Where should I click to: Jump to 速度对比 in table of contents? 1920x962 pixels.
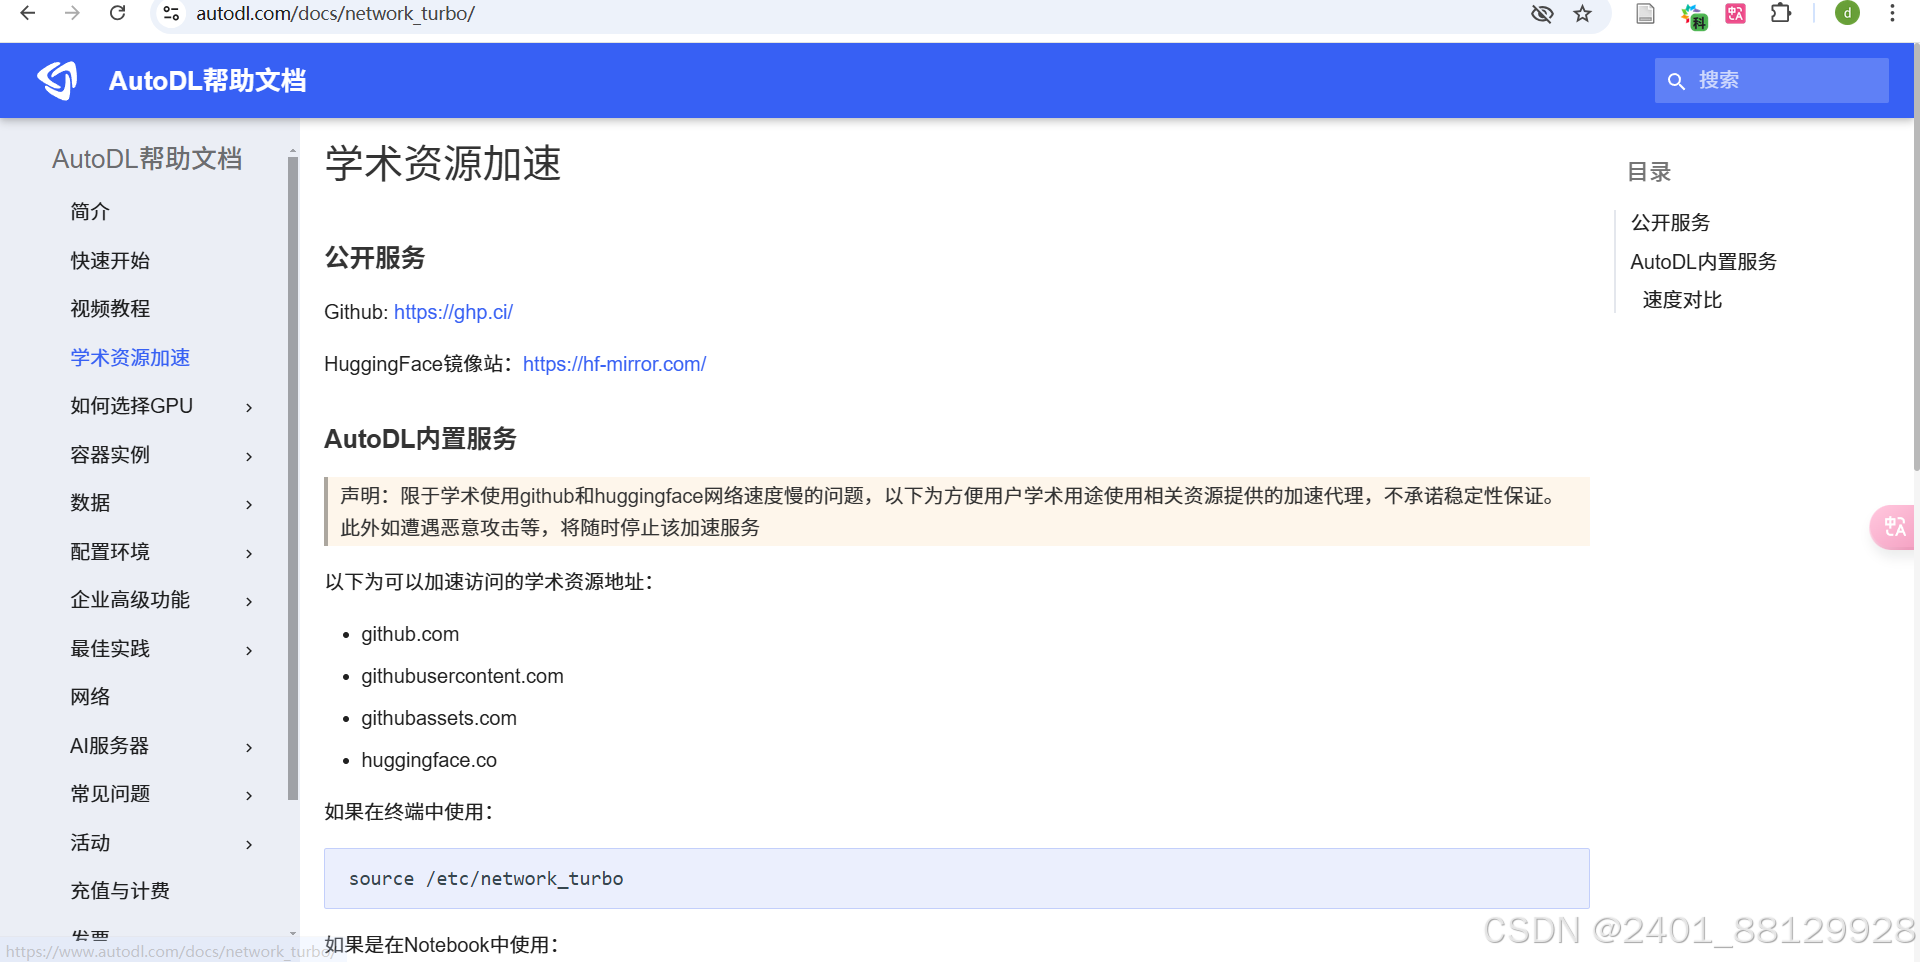pyautogui.click(x=1682, y=300)
